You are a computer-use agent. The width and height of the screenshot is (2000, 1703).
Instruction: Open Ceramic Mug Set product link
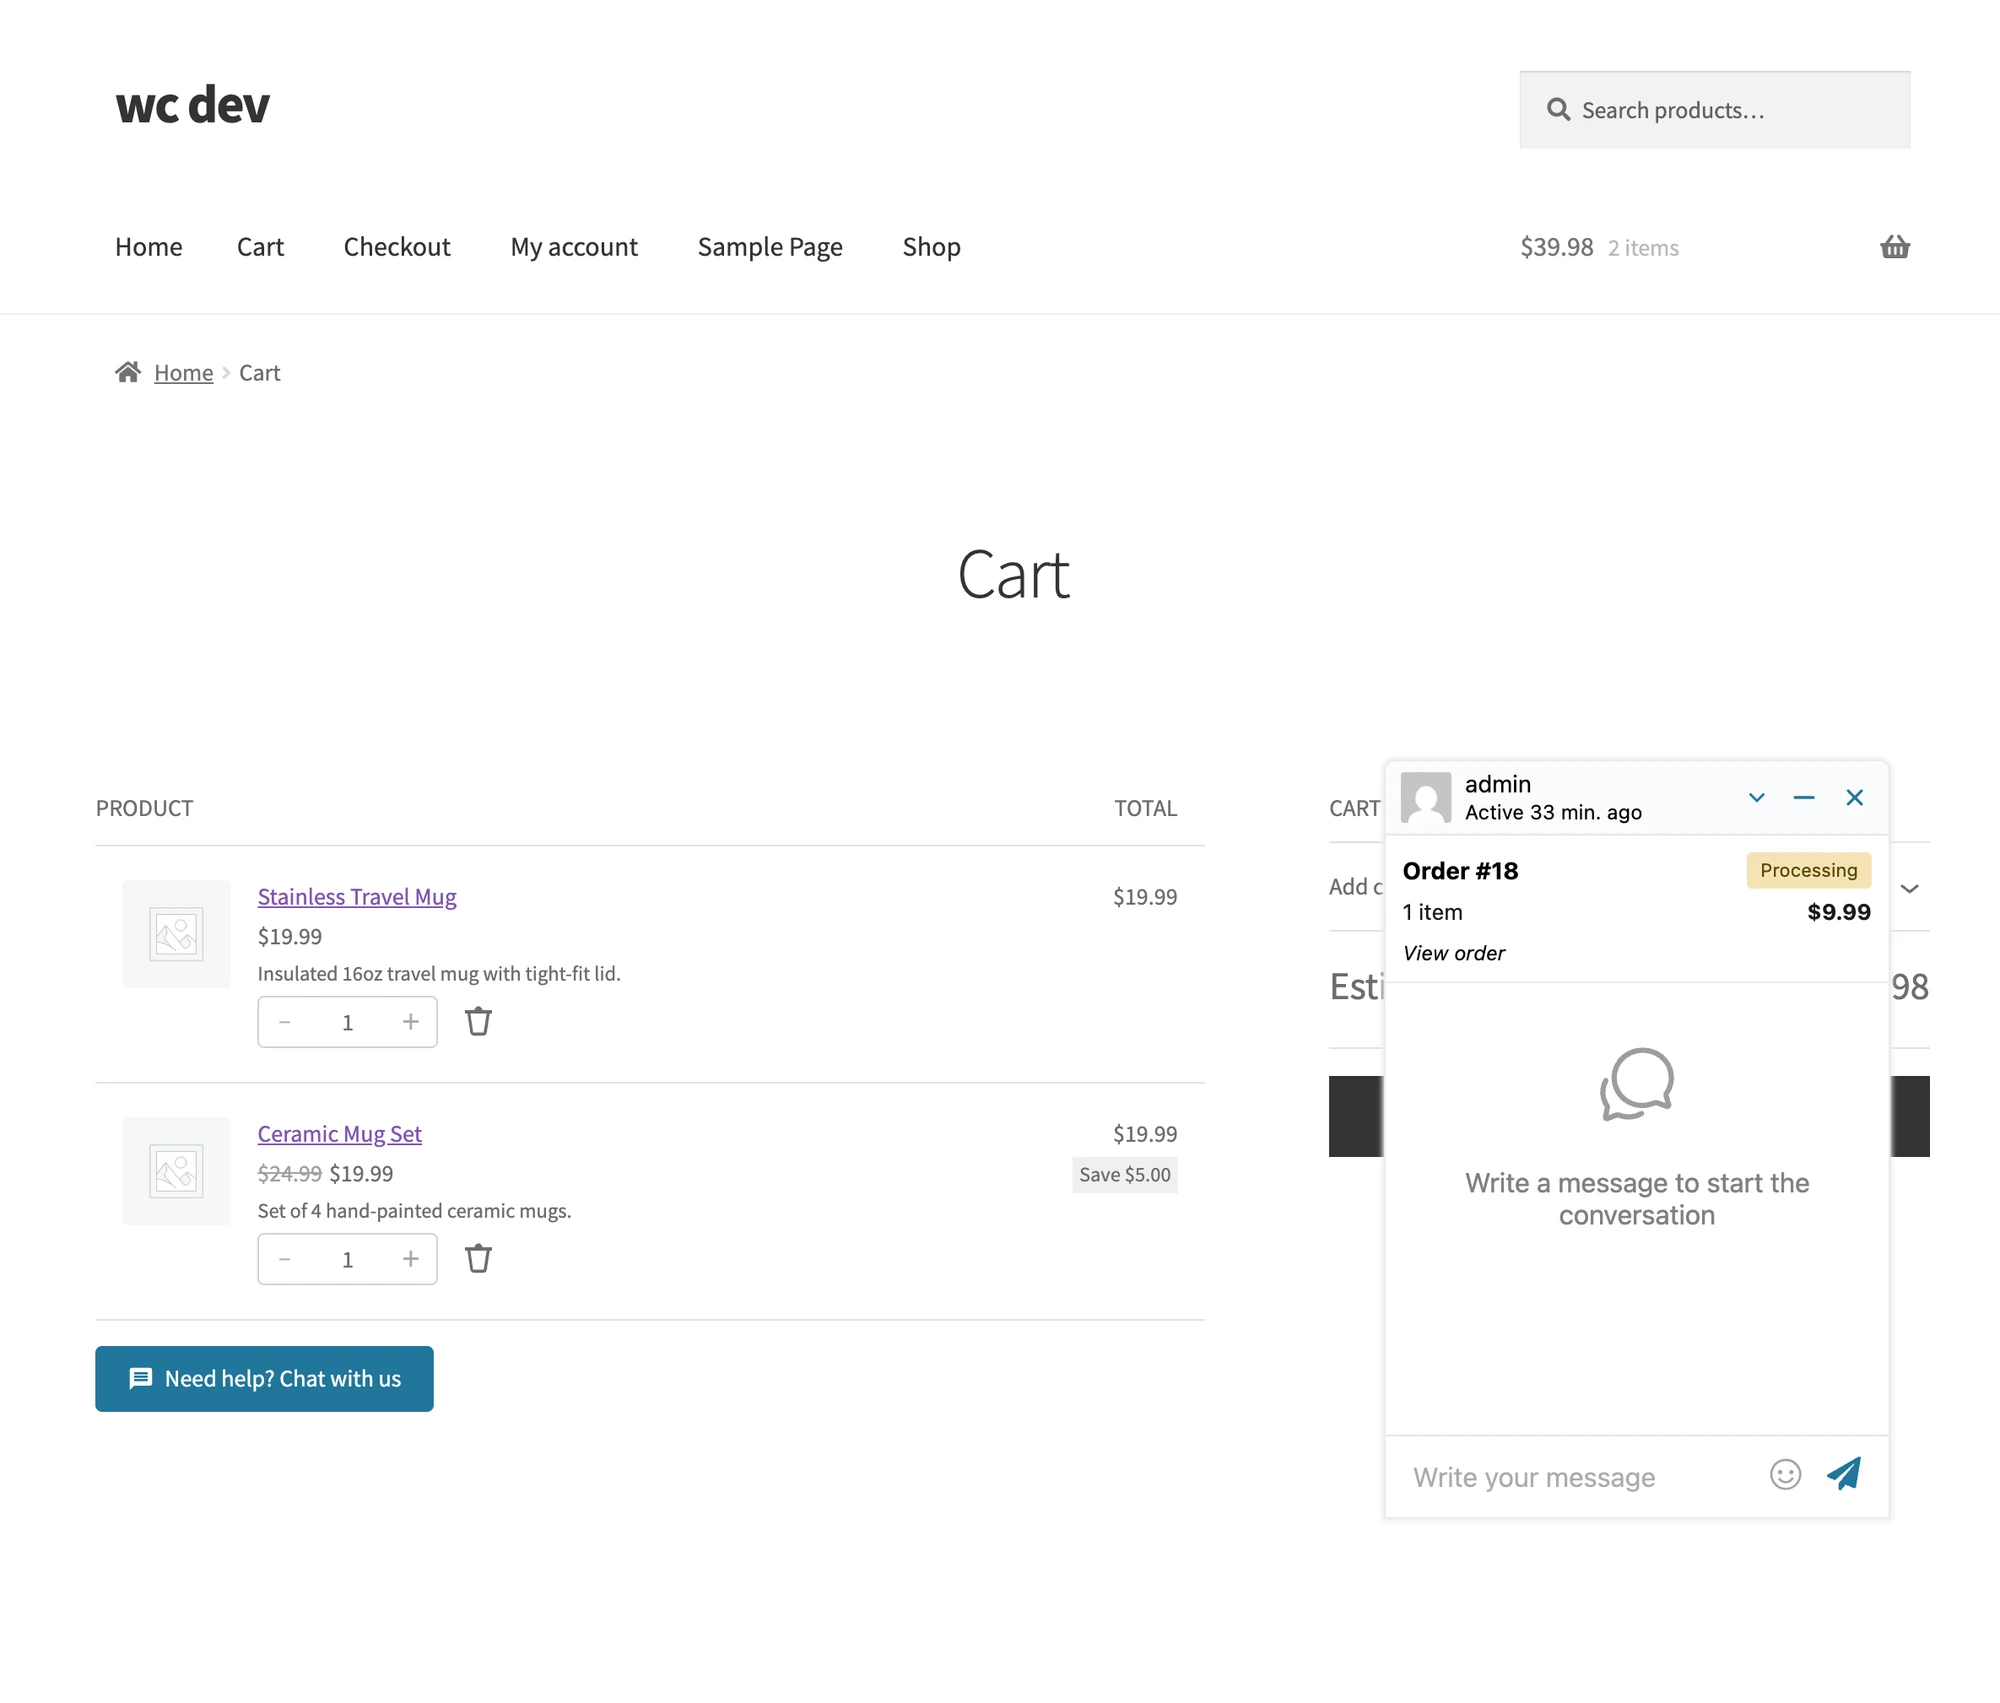point(339,1133)
